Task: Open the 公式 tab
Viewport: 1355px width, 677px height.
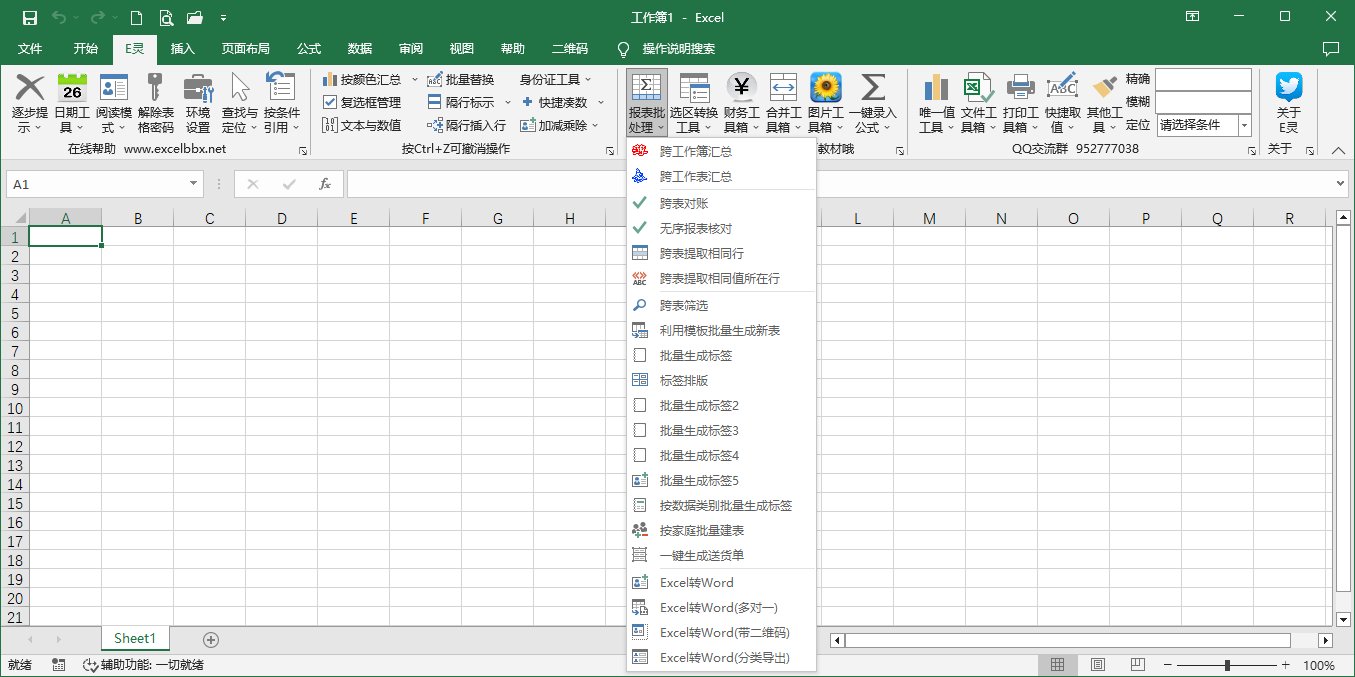Action: coord(309,48)
